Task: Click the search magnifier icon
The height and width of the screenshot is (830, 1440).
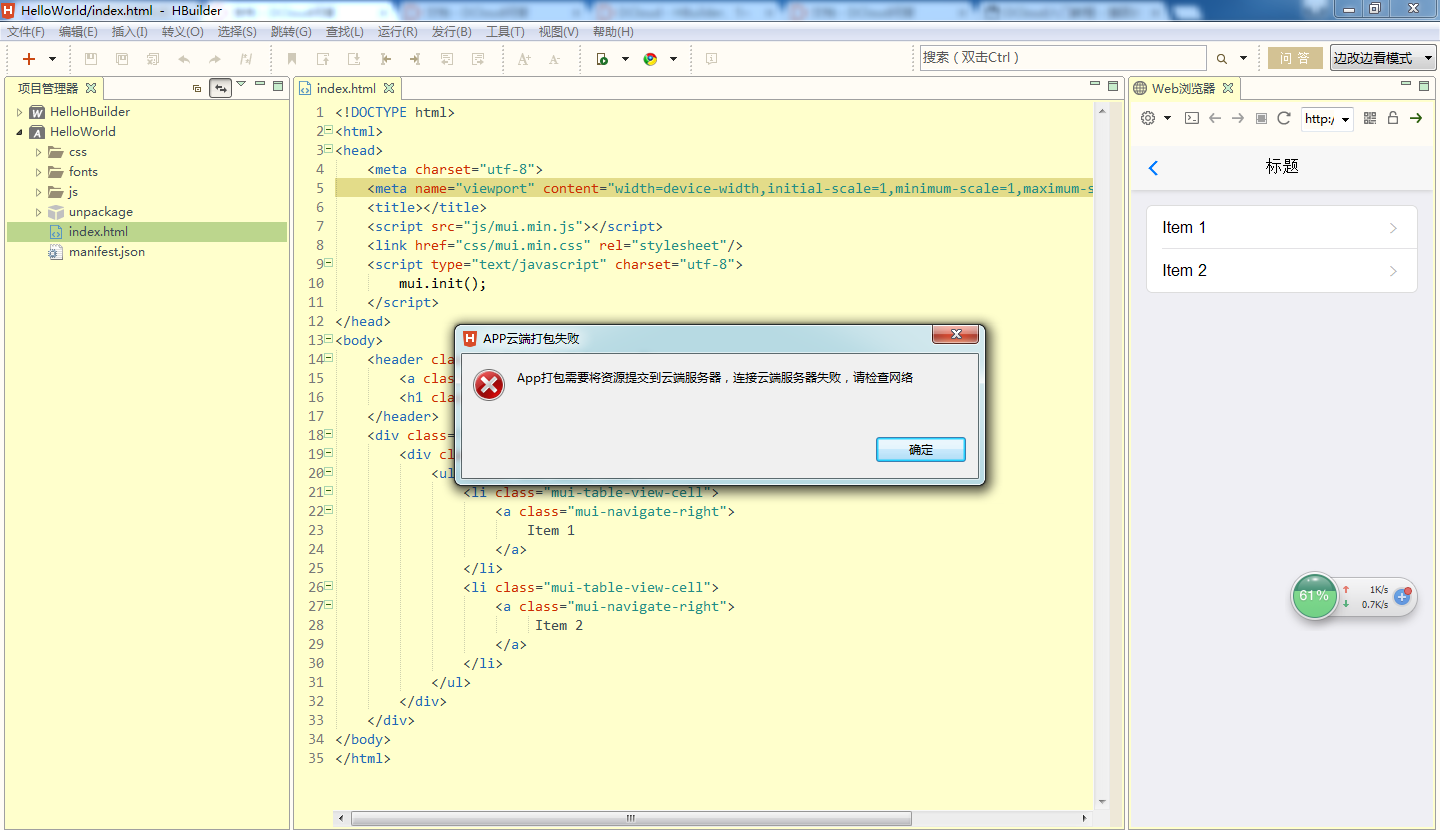Action: click(1221, 59)
